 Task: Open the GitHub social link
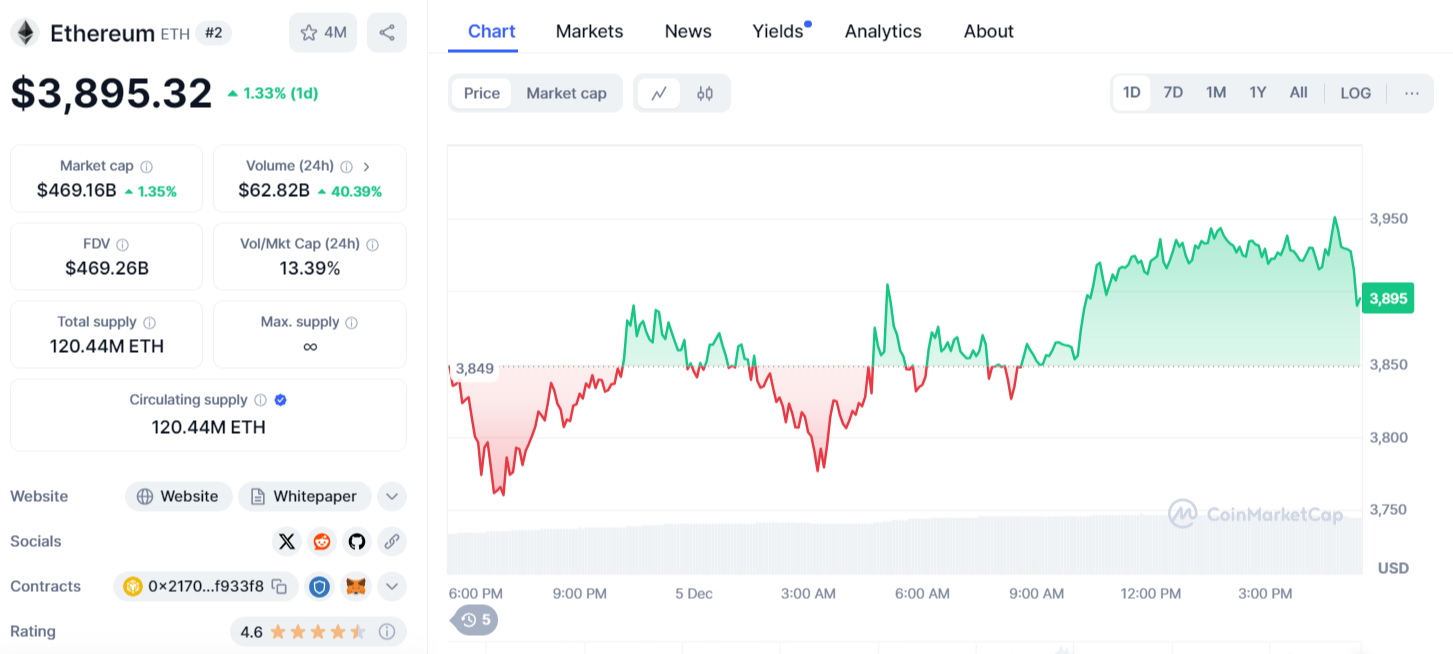coord(357,542)
